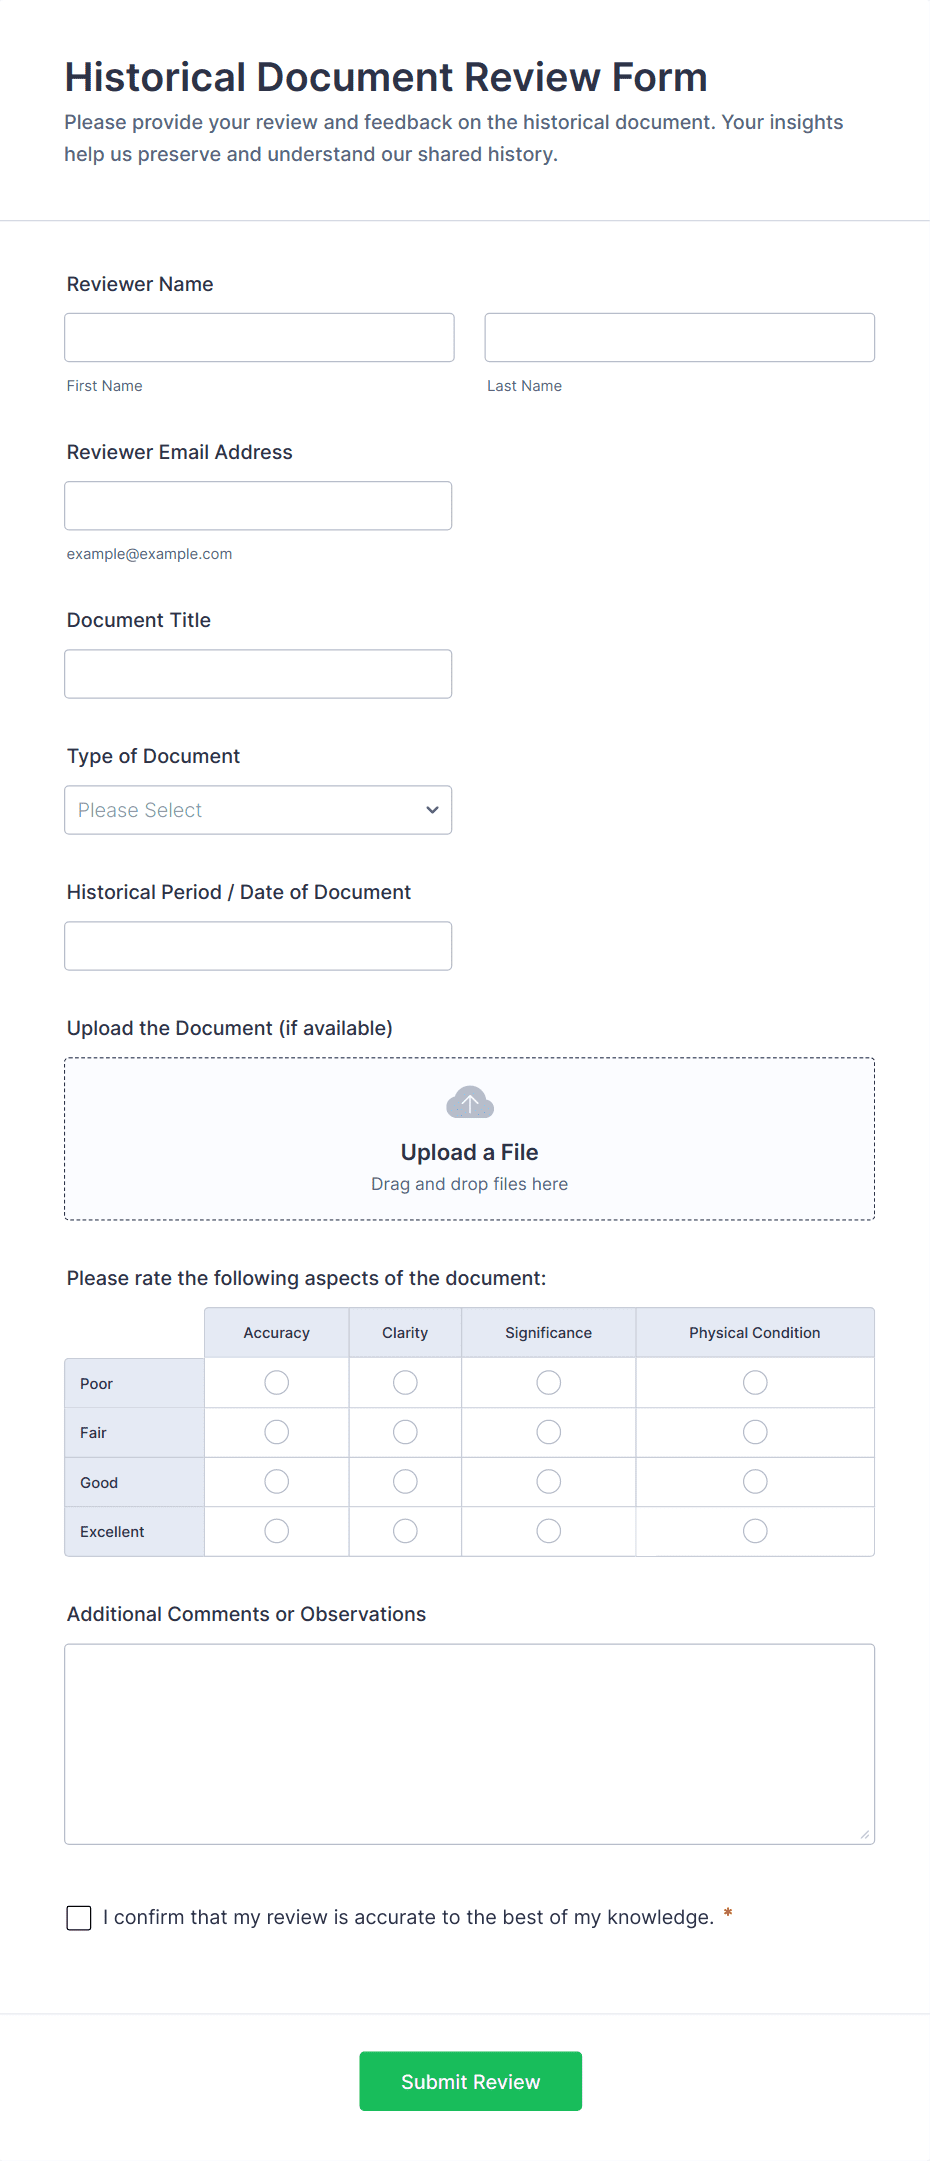Screen dimensions: 930x2161
Task: Check the review accuracy confirmation checkbox
Action: (78, 1917)
